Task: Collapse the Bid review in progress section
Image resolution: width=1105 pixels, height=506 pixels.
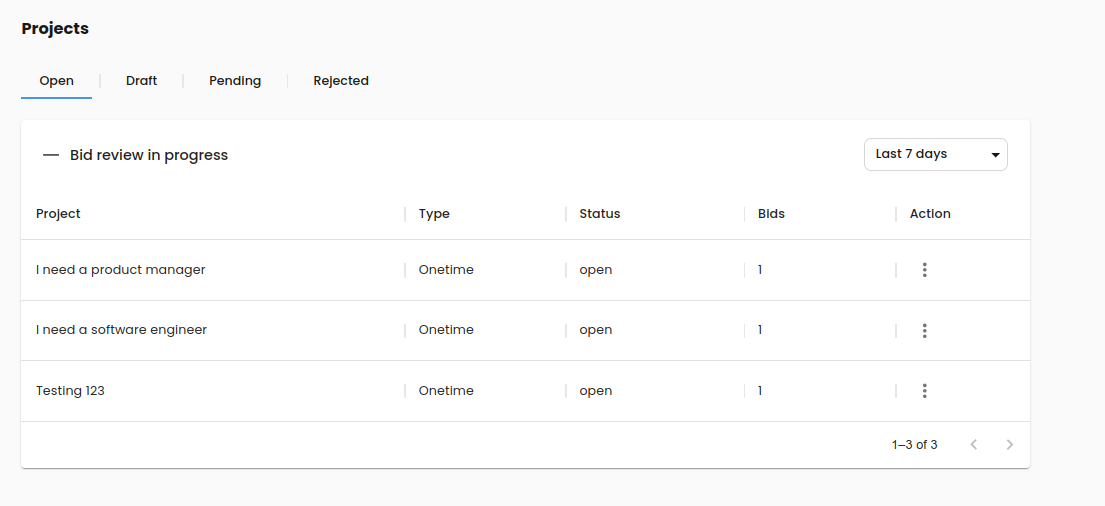Action: click(51, 156)
